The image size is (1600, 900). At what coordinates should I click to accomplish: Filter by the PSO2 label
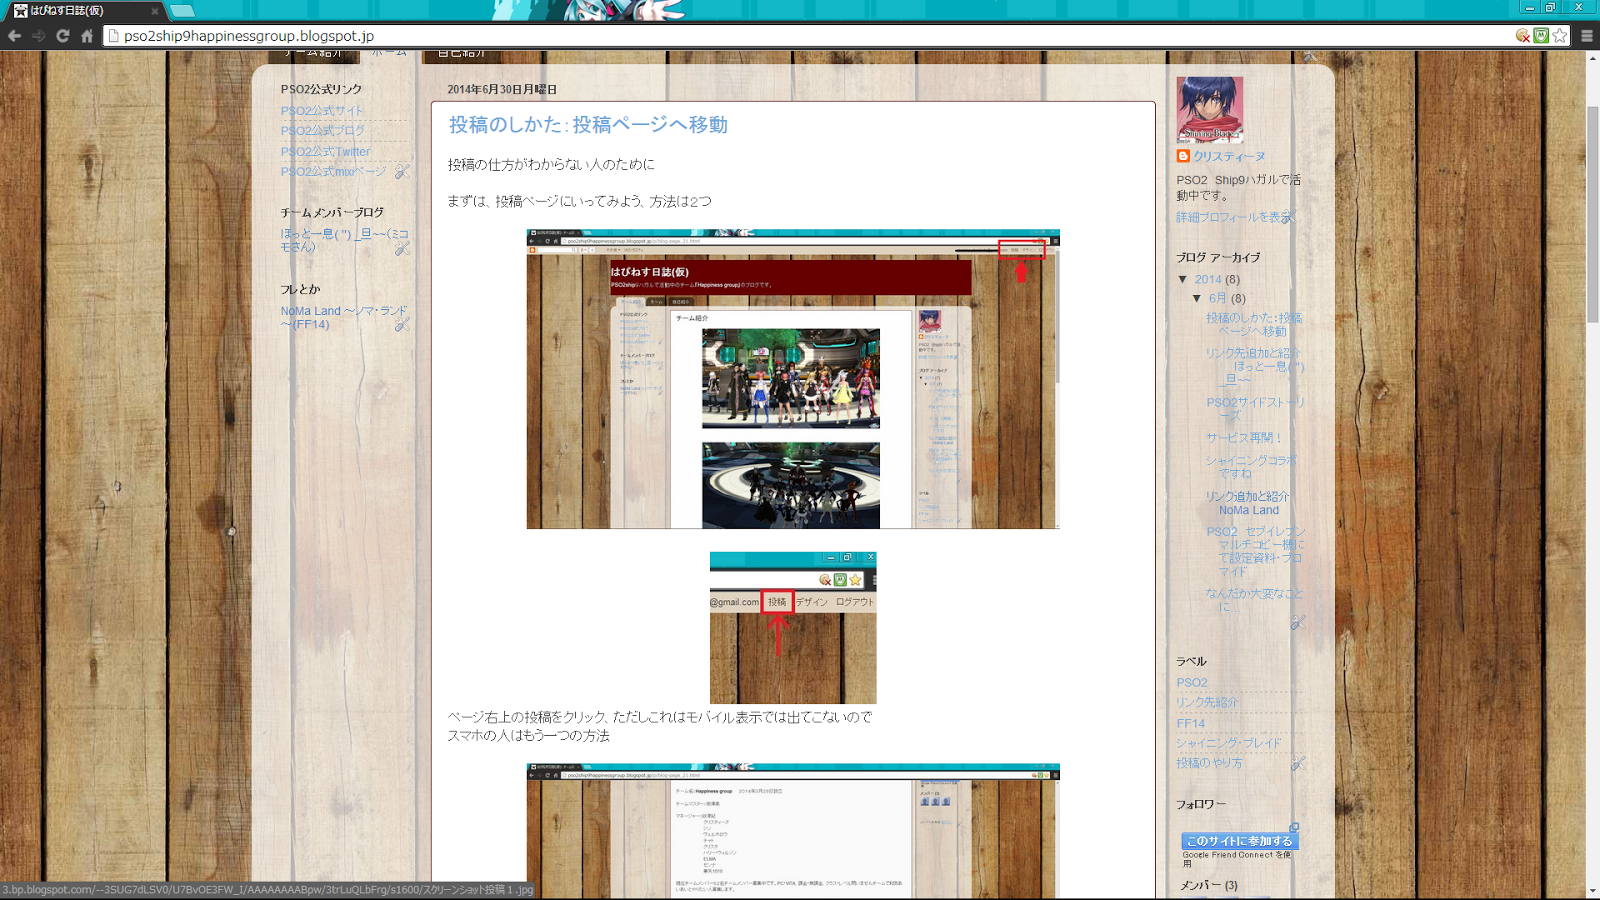pyautogui.click(x=1192, y=683)
